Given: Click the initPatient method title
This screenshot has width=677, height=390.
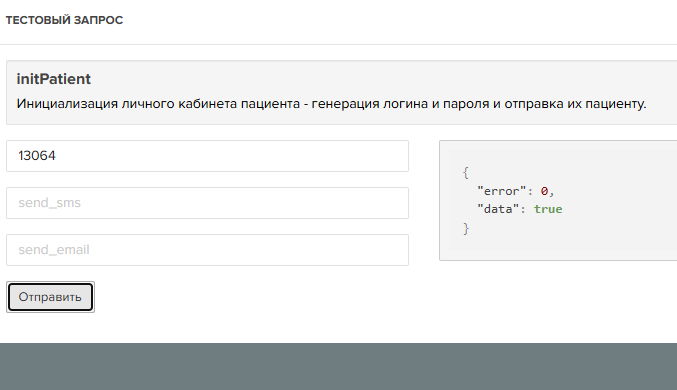Looking at the screenshot, I should [x=54, y=79].
